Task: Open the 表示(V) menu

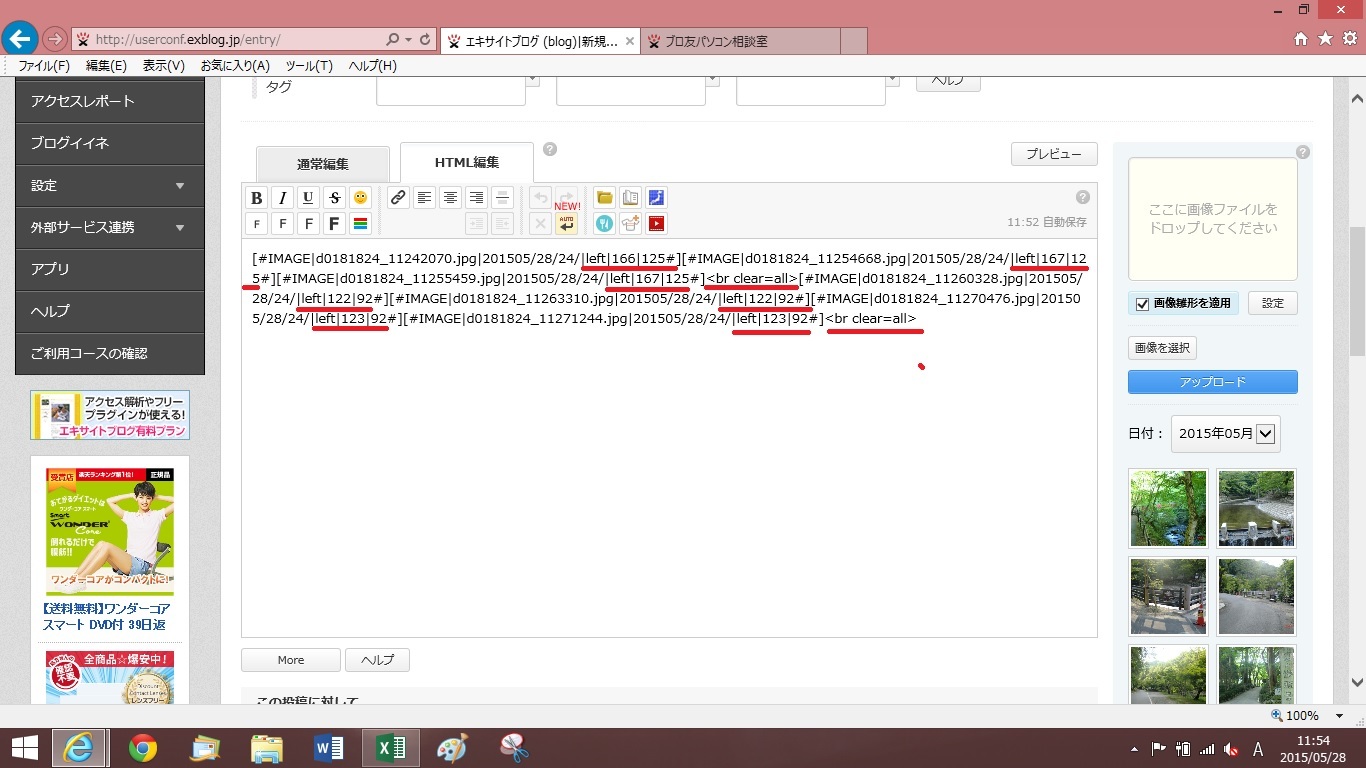Action: 164,66
